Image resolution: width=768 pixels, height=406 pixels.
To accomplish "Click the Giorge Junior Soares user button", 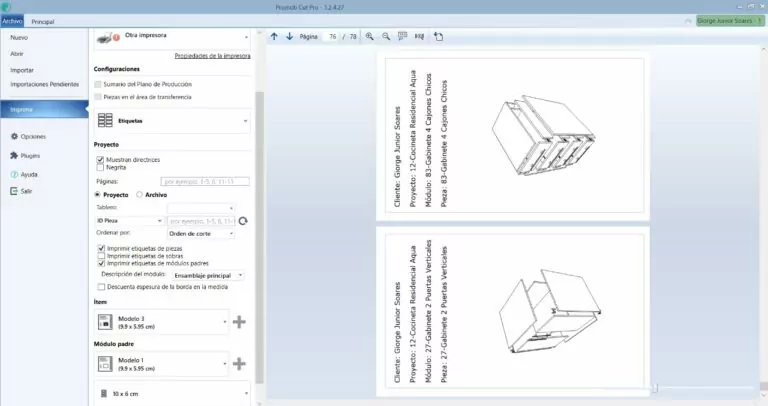I will coord(730,21).
